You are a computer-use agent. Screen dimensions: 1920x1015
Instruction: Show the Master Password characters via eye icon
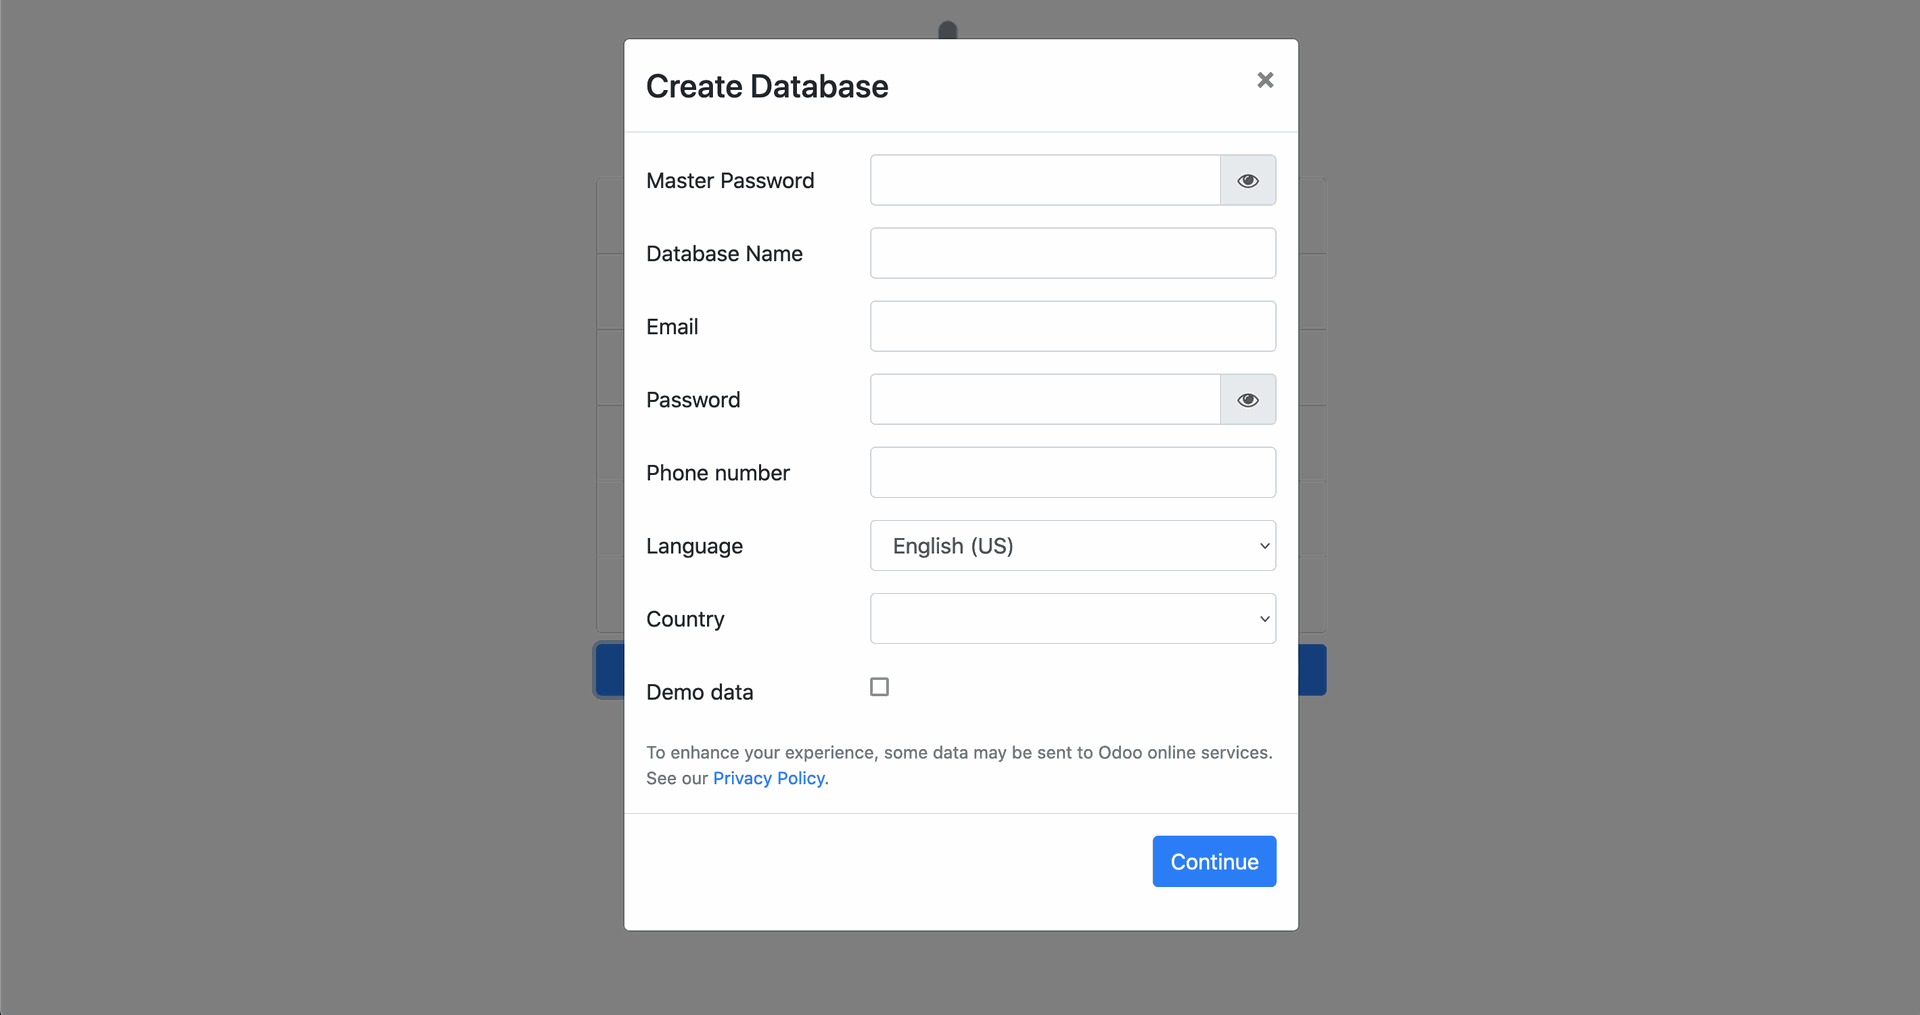click(x=1247, y=181)
